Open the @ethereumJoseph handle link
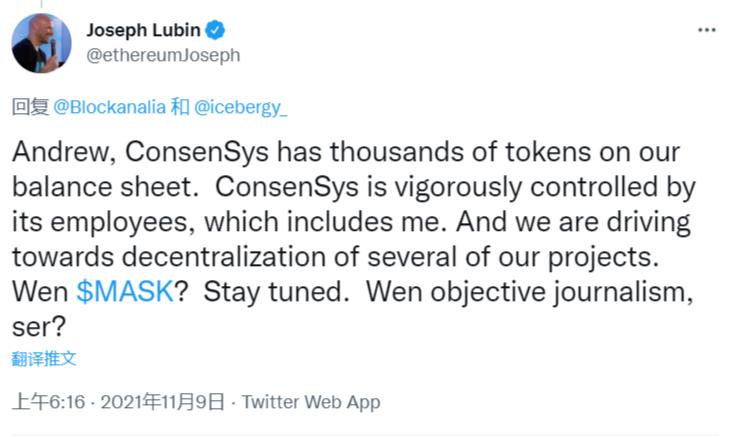737x437 pixels. (x=163, y=56)
